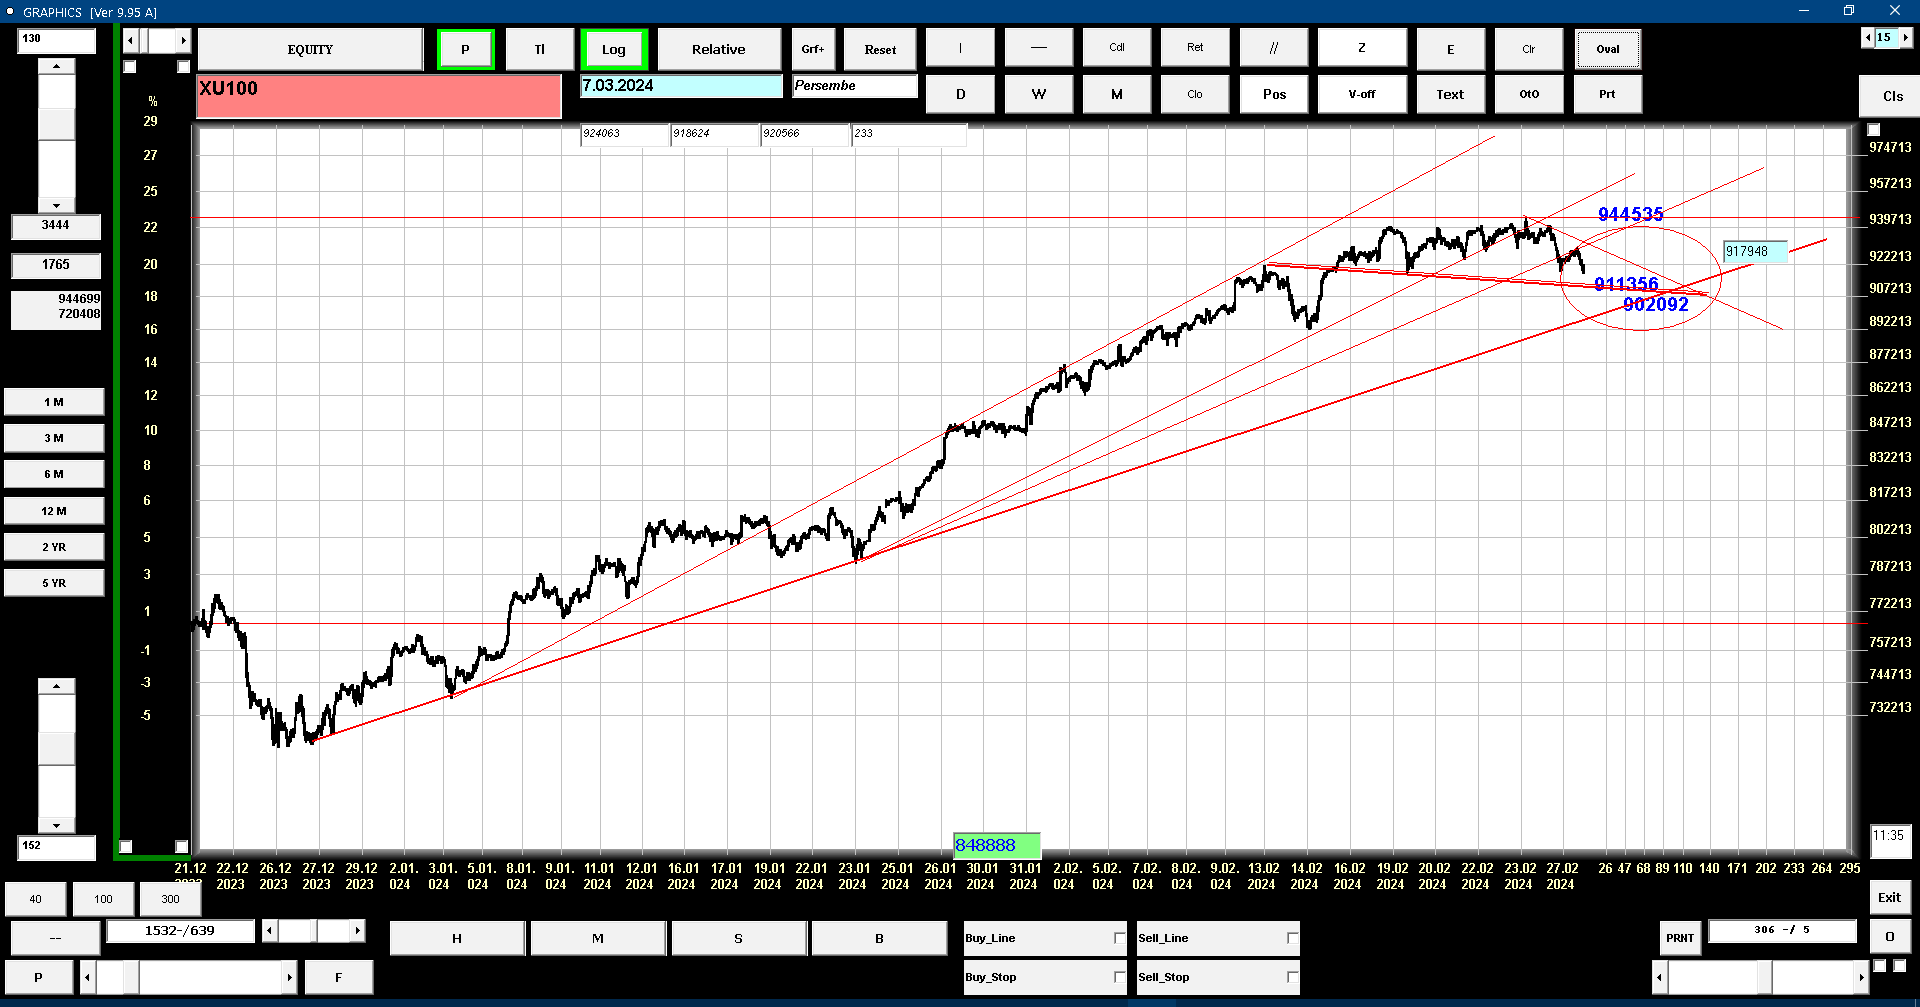Select the horizontal line drawing tool
This screenshot has height=1007, width=1920.
click(1039, 48)
